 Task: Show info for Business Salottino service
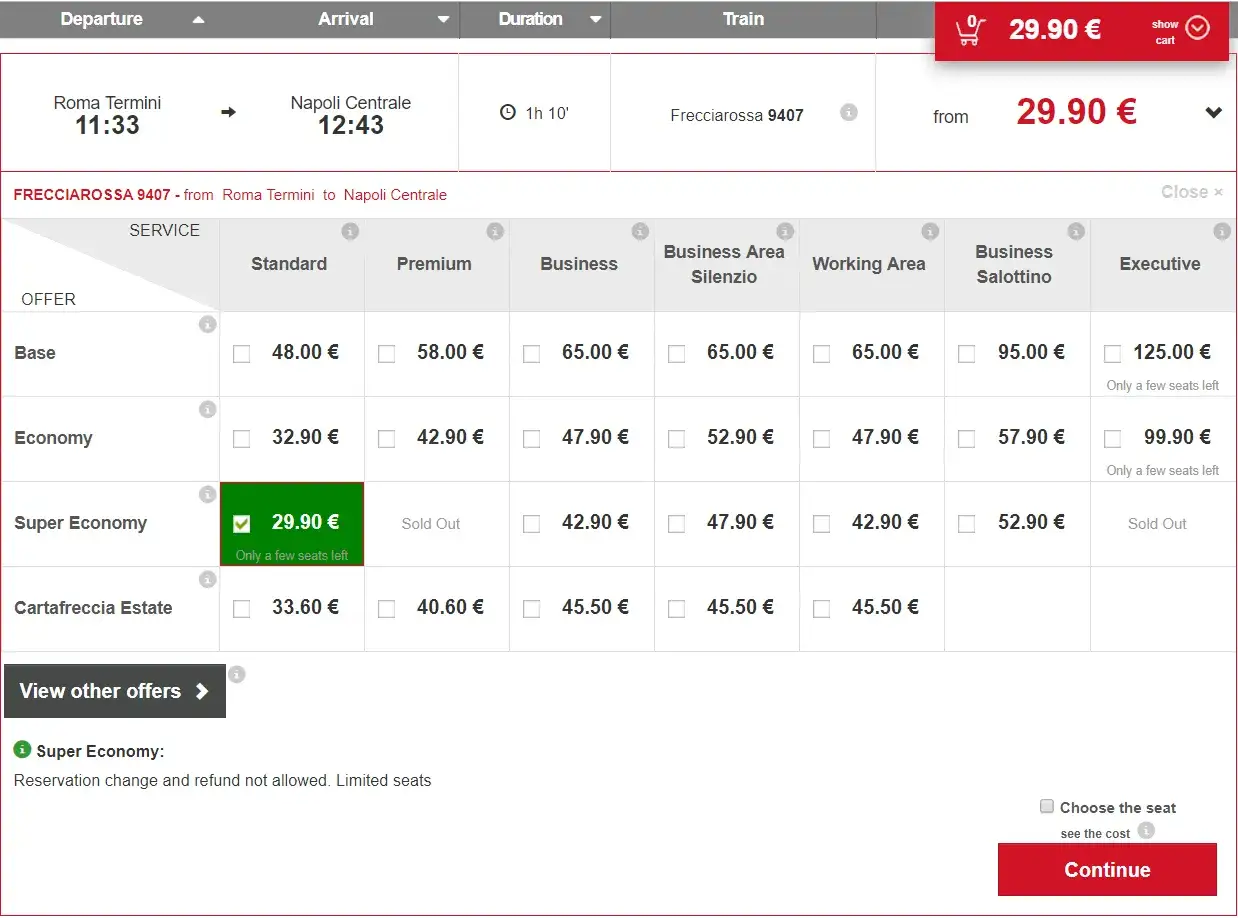point(1076,232)
